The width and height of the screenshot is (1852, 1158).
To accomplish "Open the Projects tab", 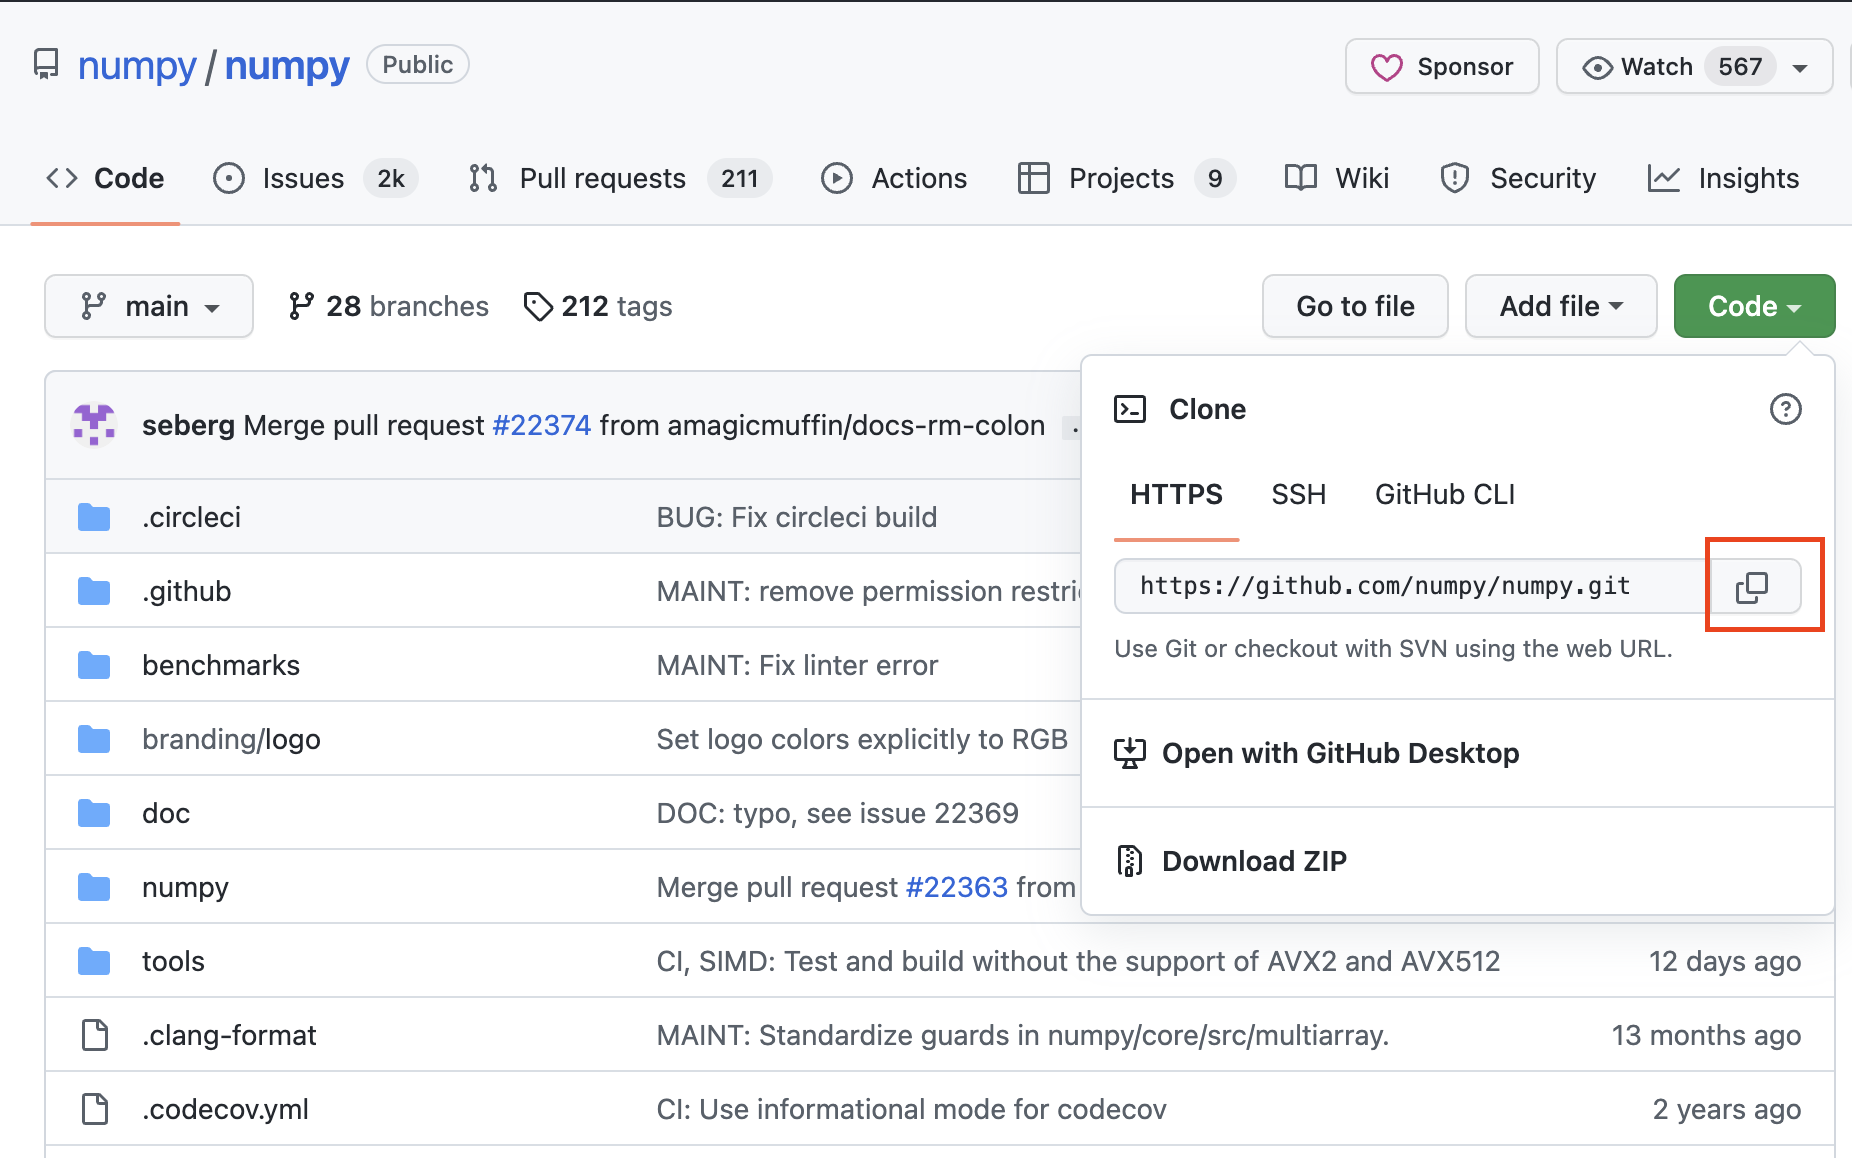I will [x=1126, y=178].
